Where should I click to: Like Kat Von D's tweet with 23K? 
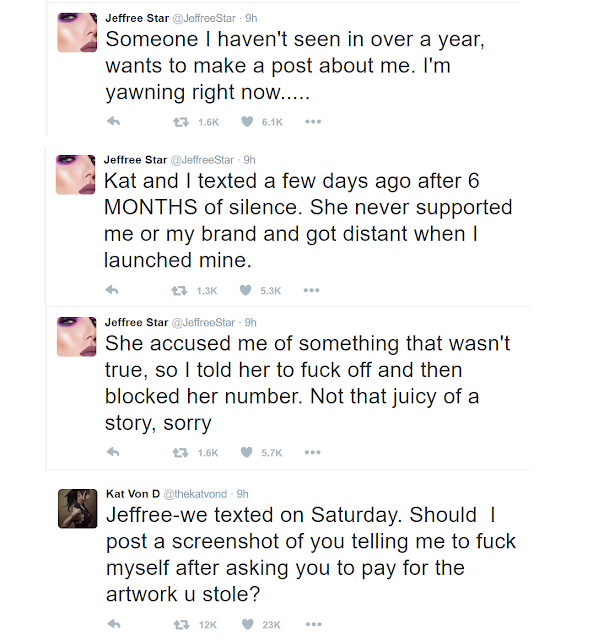click(x=248, y=624)
